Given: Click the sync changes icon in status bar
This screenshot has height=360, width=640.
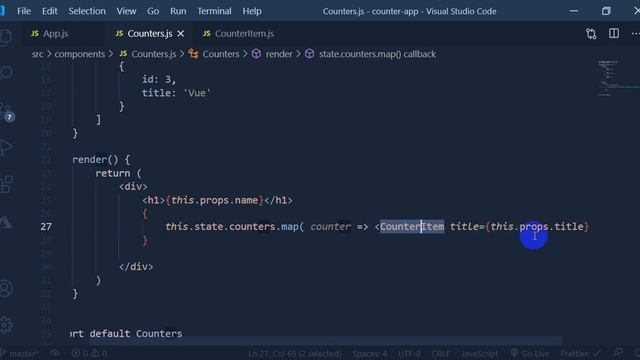Looking at the screenshot, I should point(55,353).
